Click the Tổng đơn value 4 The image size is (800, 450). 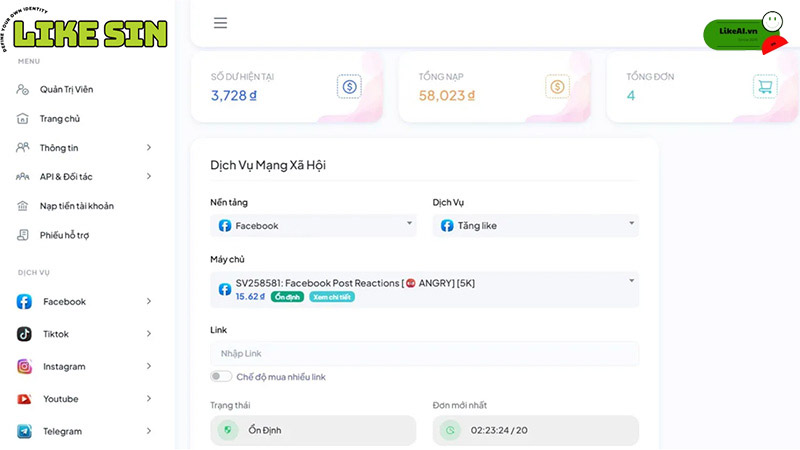631,95
